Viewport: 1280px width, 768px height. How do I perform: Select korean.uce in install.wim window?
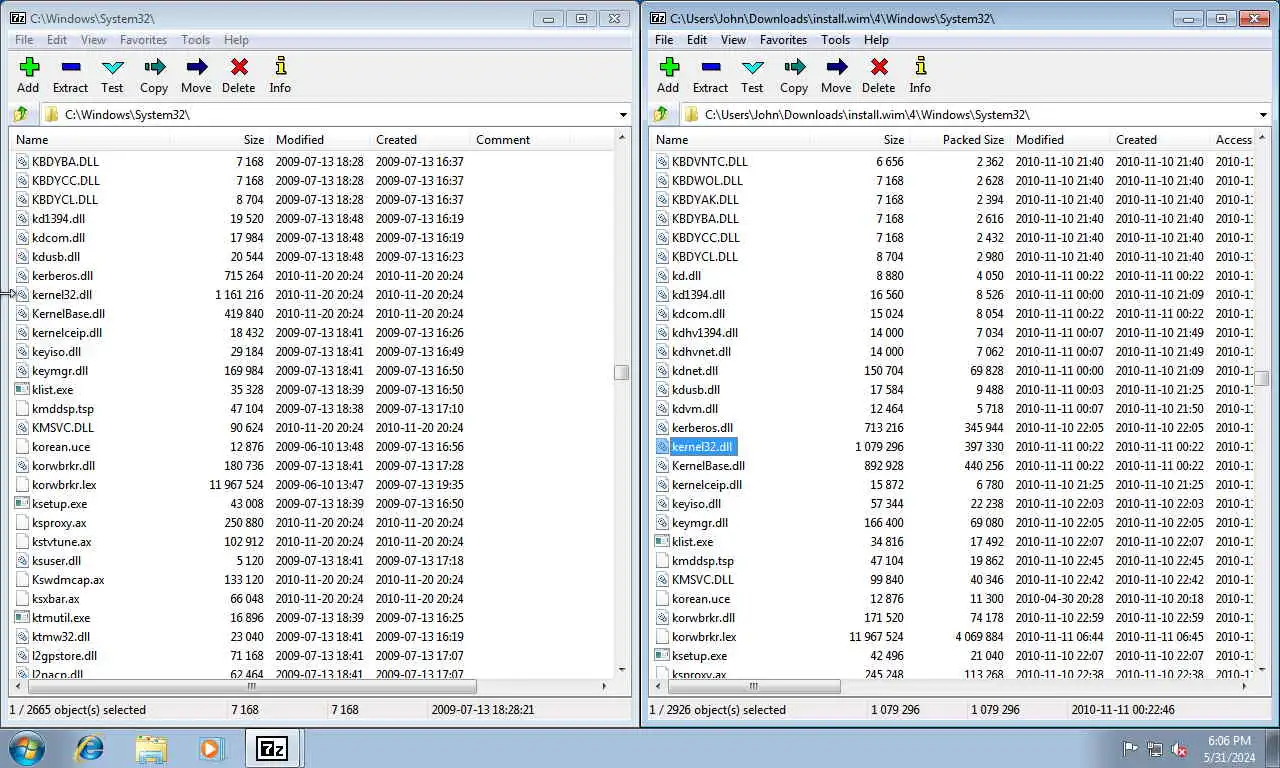[x=701, y=599]
